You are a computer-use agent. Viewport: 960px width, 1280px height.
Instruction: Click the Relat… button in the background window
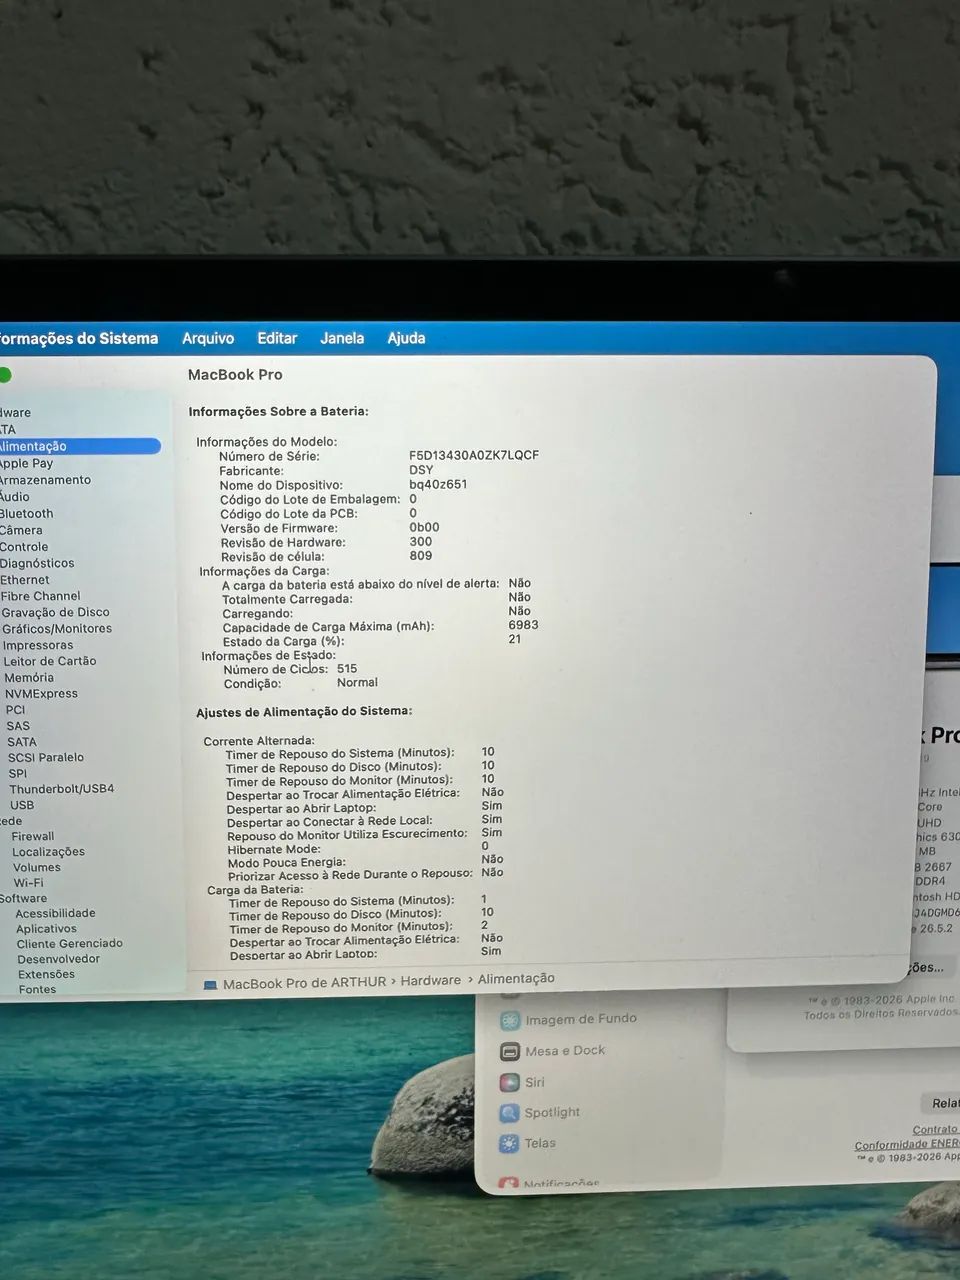point(942,1103)
